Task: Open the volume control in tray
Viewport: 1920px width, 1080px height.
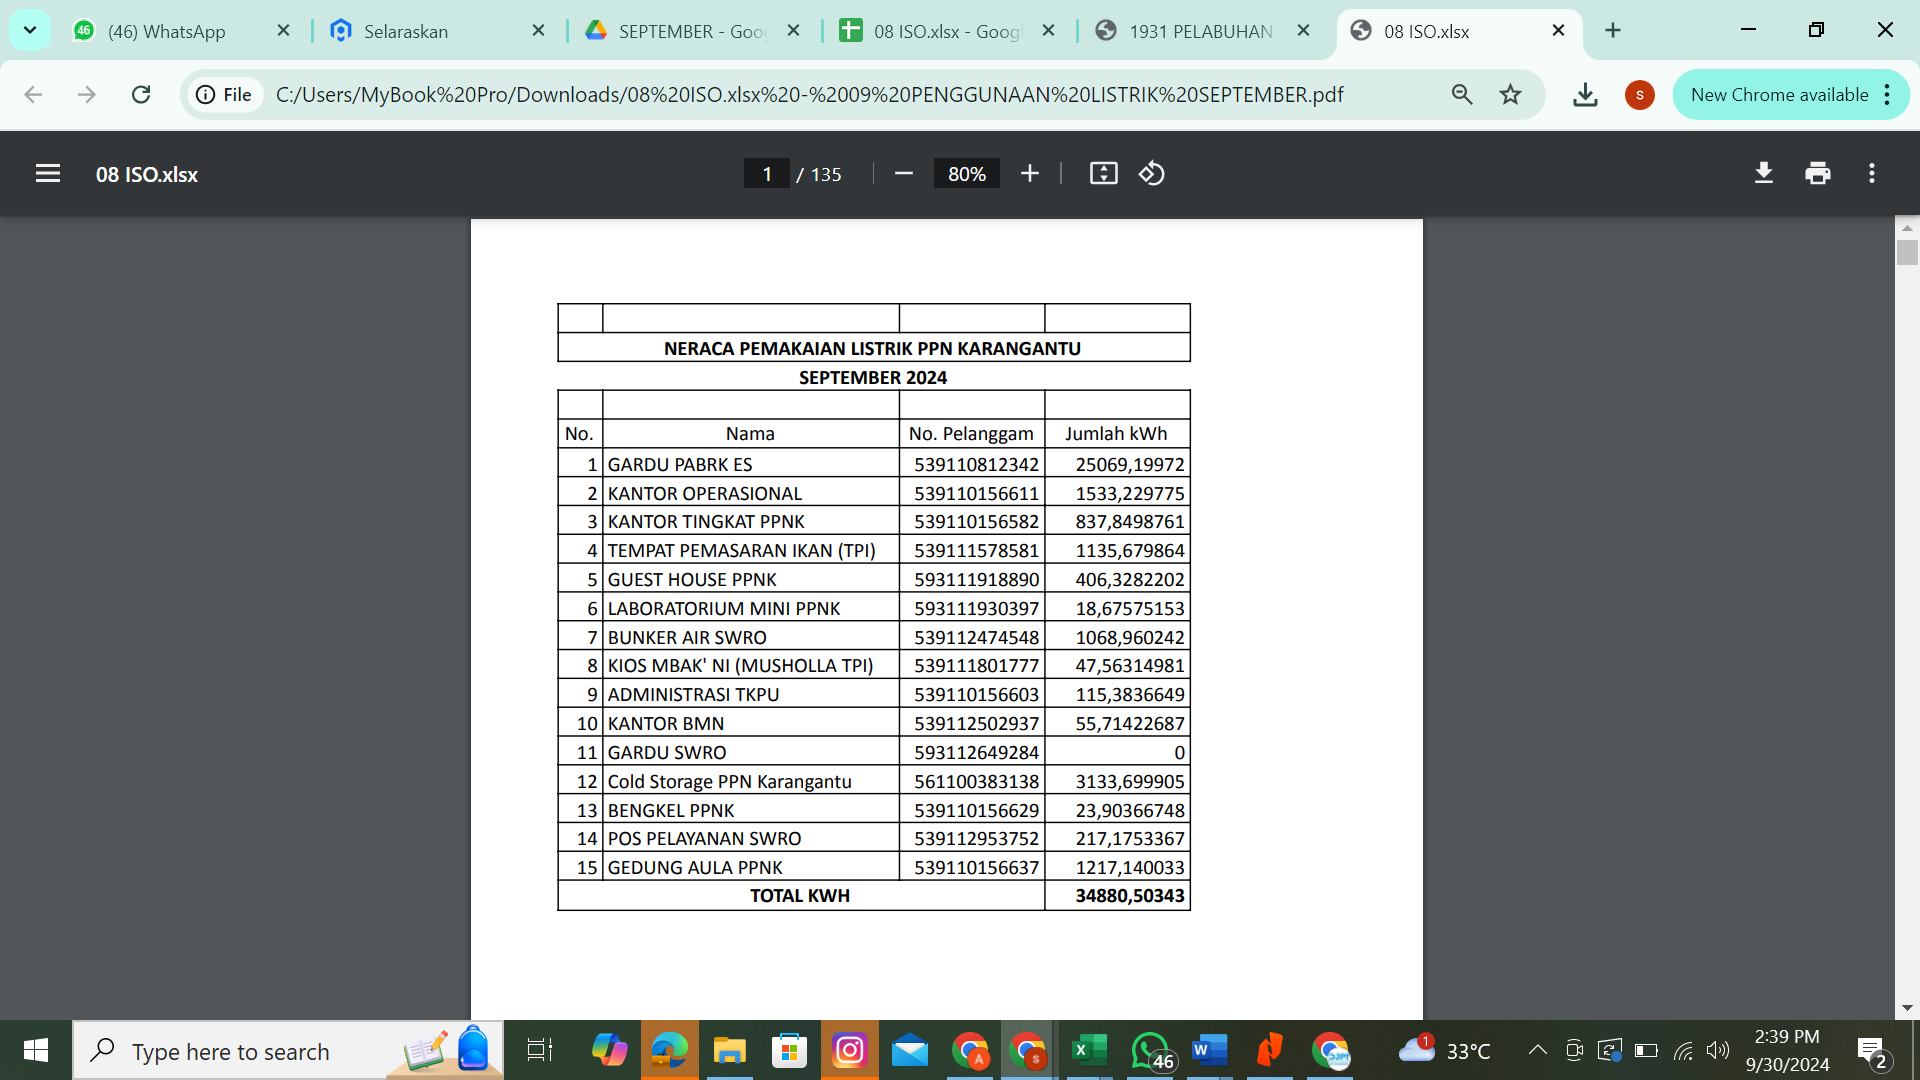Action: coord(1718,1050)
